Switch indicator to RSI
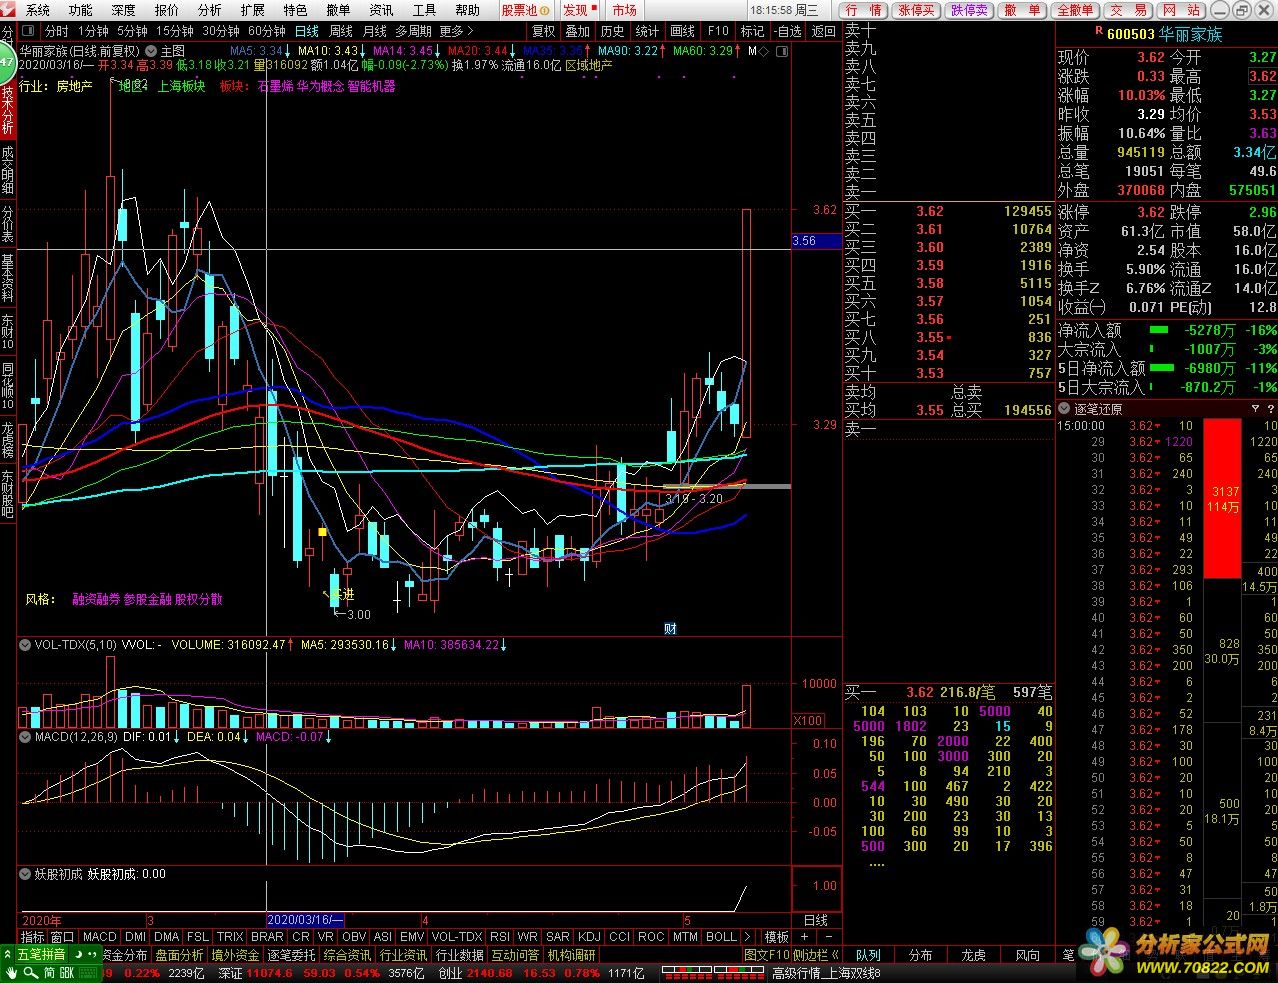The image size is (1278, 983). [500, 937]
